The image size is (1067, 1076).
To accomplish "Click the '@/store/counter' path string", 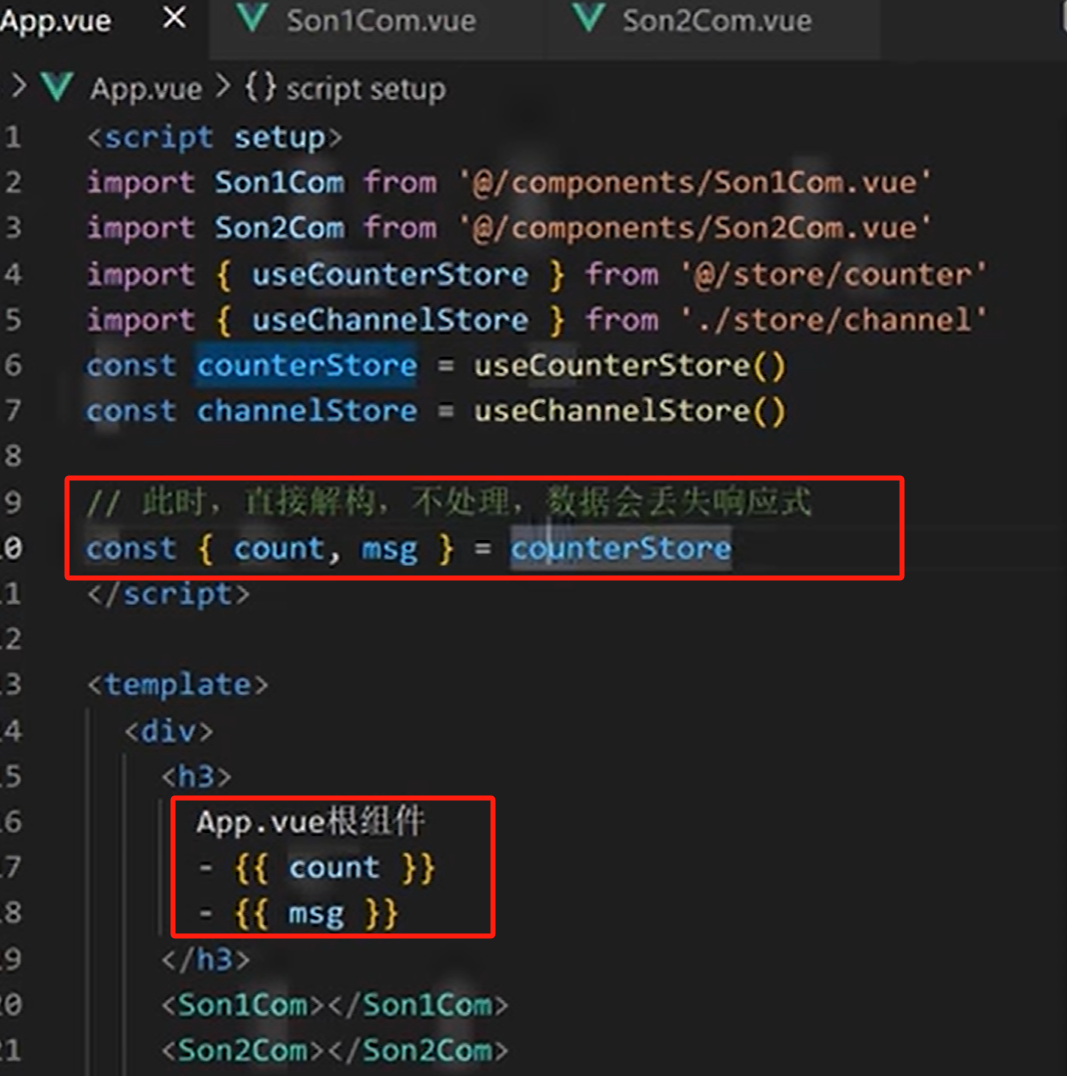I will pos(834,274).
